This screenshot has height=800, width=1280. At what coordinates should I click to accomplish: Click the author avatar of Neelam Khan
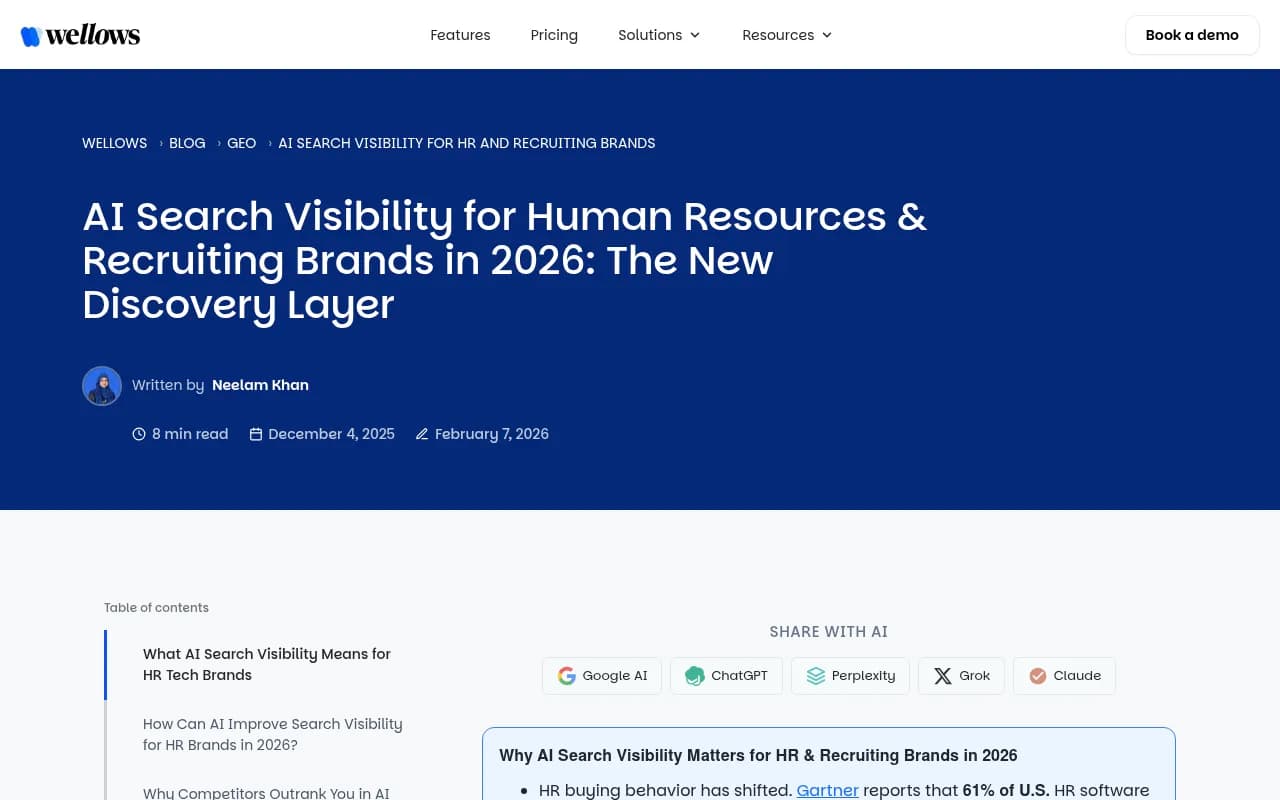[x=102, y=386]
